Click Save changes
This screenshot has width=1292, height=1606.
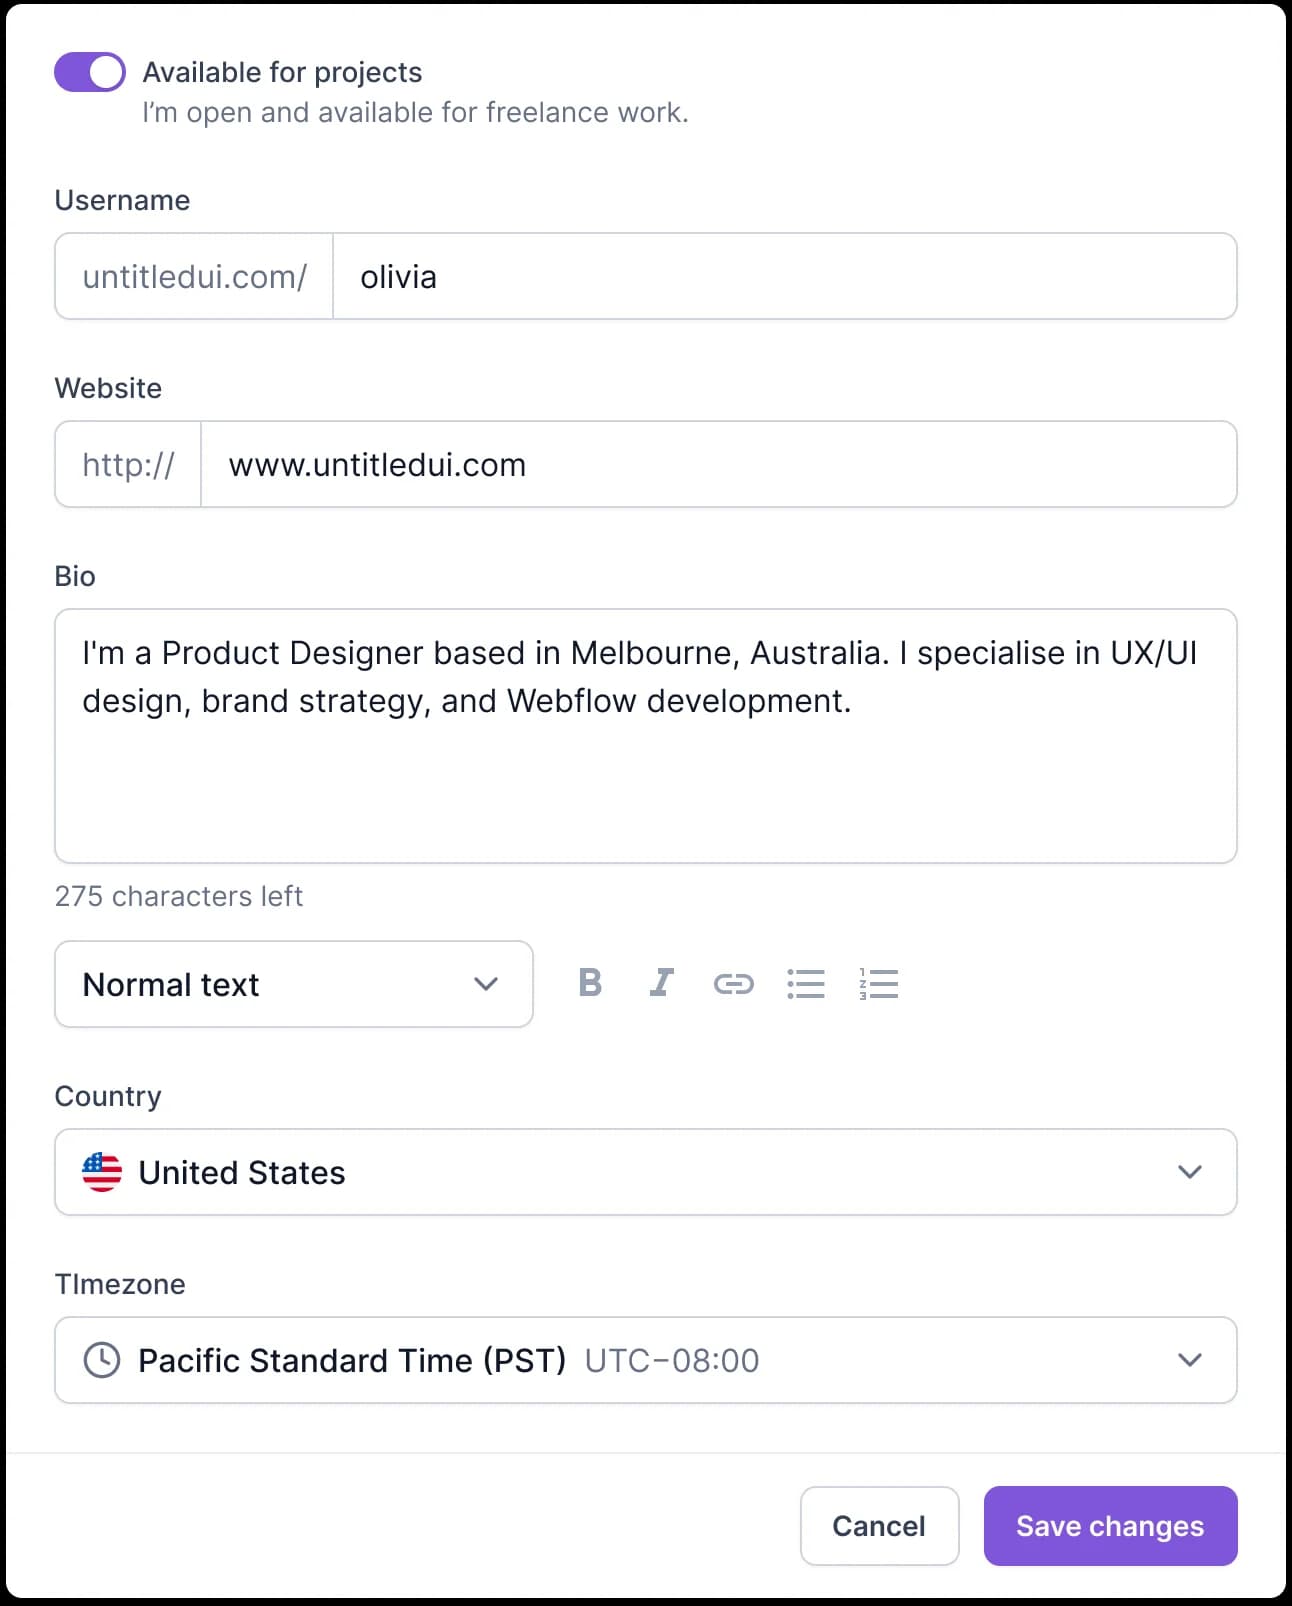pyautogui.click(x=1110, y=1526)
